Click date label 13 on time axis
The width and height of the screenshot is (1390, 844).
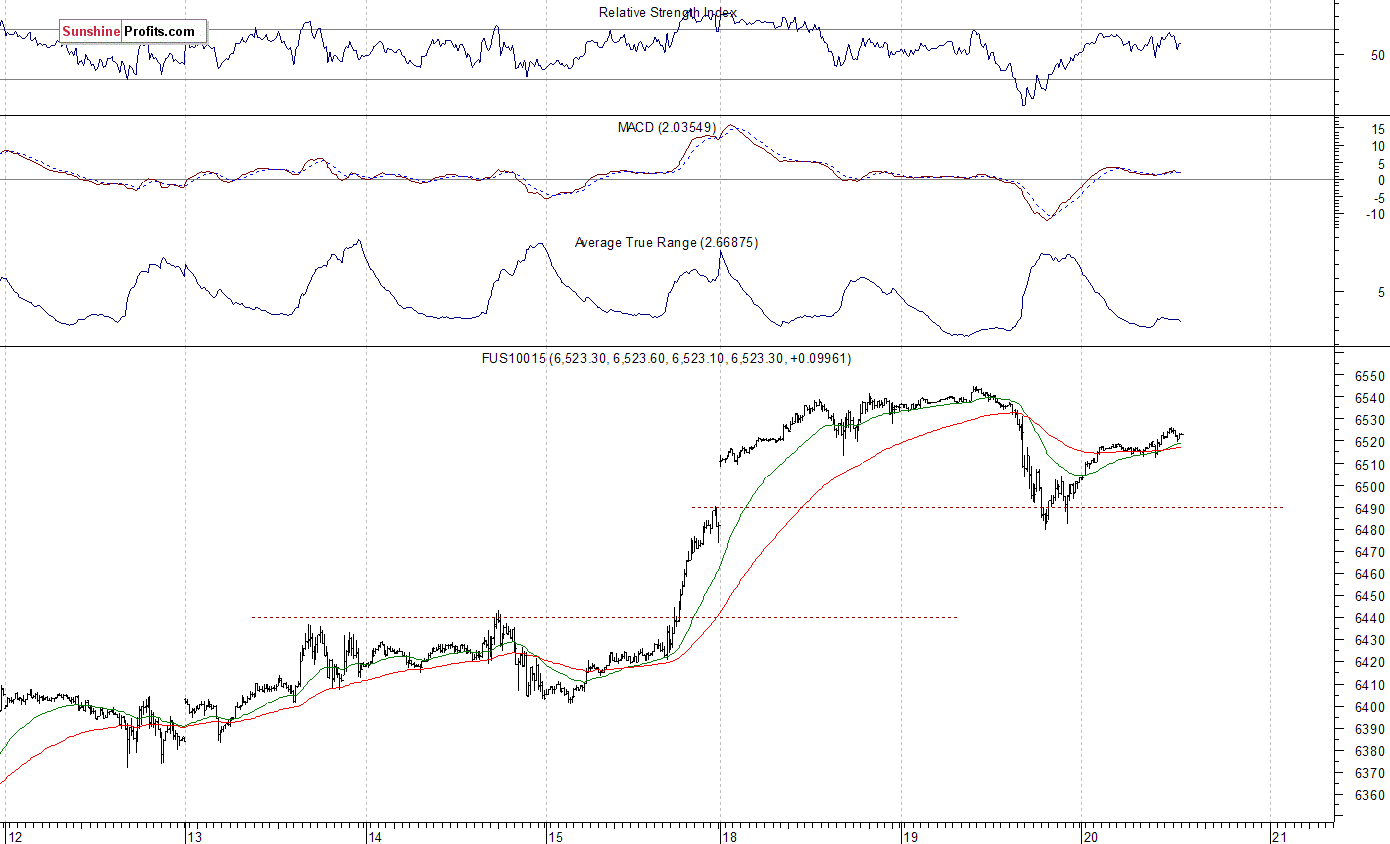click(x=195, y=836)
